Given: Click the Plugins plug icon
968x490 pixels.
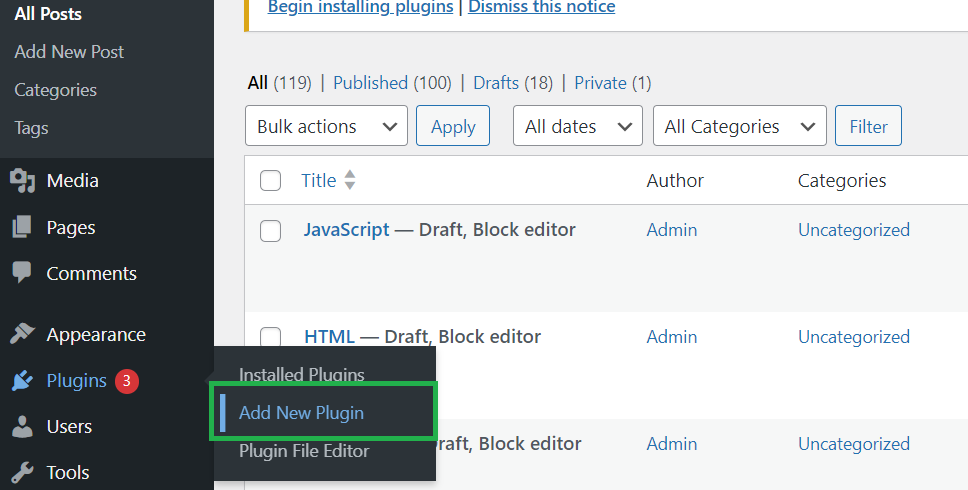Looking at the screenshot, I should (x=22, y=381).
